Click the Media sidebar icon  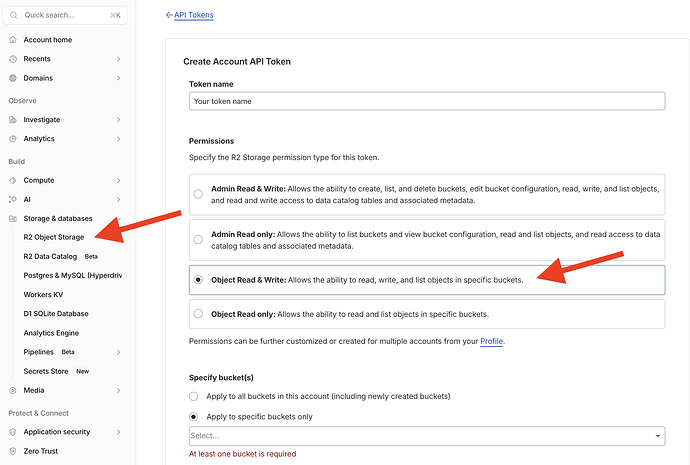click(x=13, y=390)
